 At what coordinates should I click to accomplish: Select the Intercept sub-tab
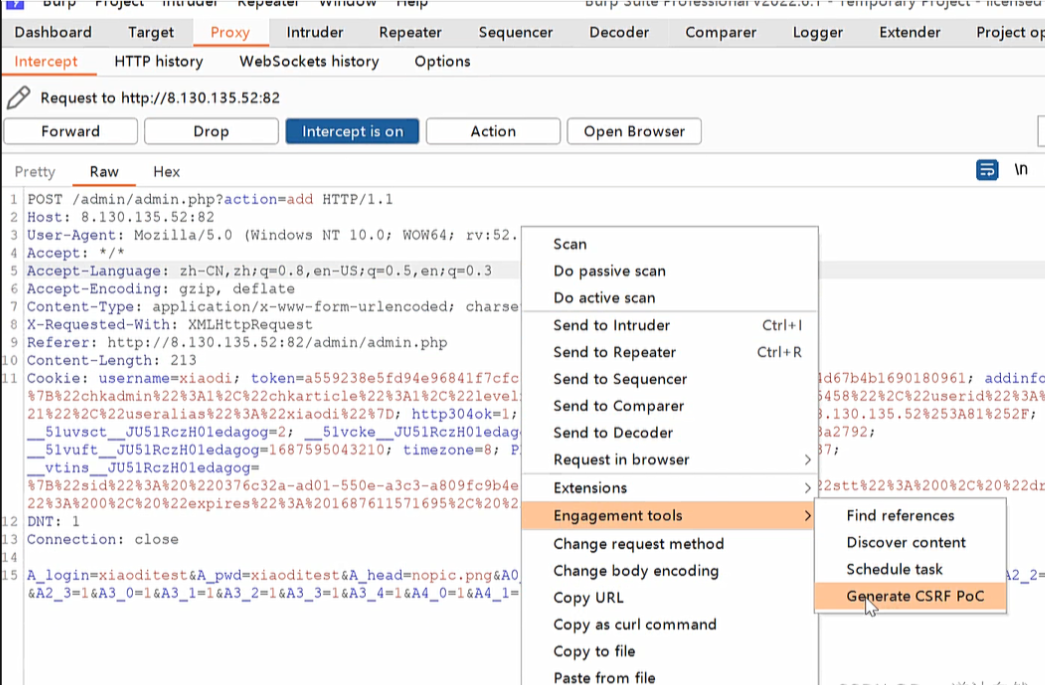tap(46, 61)
